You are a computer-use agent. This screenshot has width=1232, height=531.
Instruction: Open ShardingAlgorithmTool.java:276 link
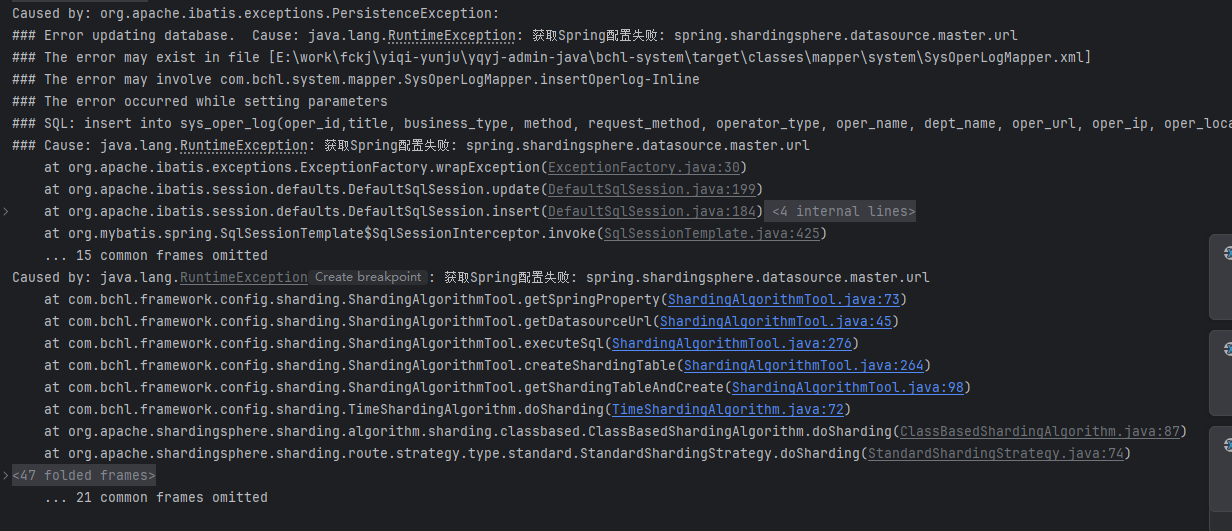(731, 343)
